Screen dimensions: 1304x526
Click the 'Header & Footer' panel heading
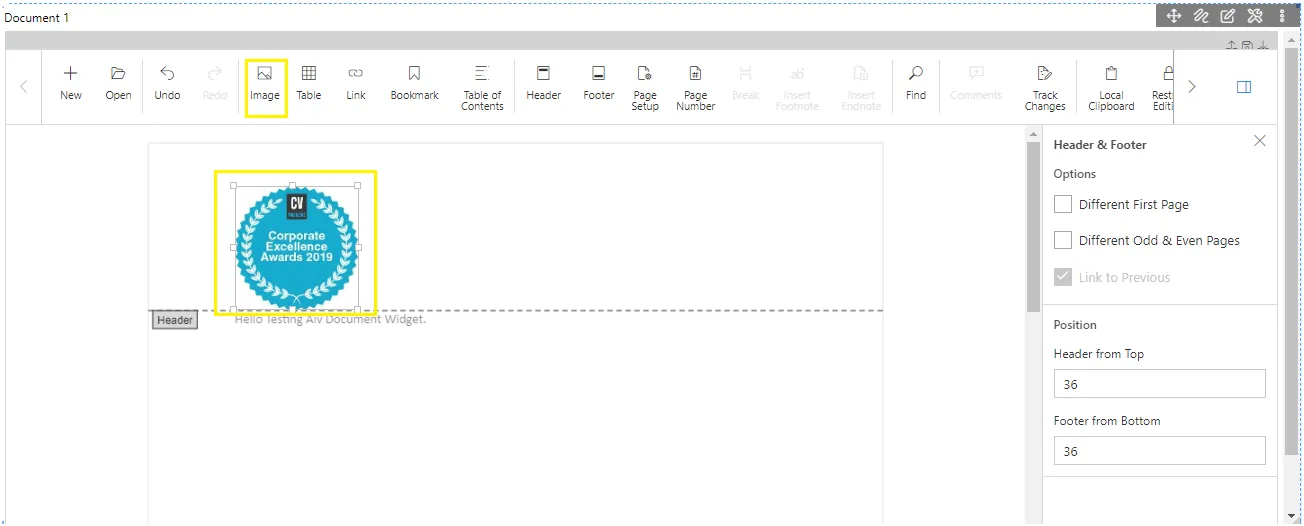point(1100,145)
